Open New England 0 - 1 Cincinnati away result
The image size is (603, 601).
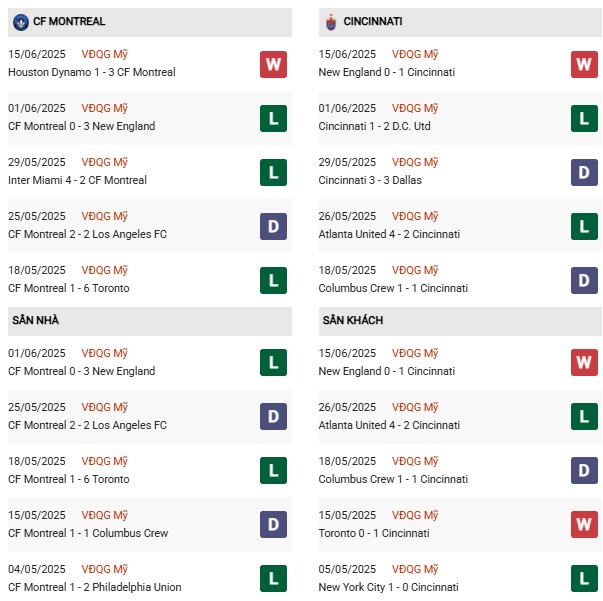(386, 371)
